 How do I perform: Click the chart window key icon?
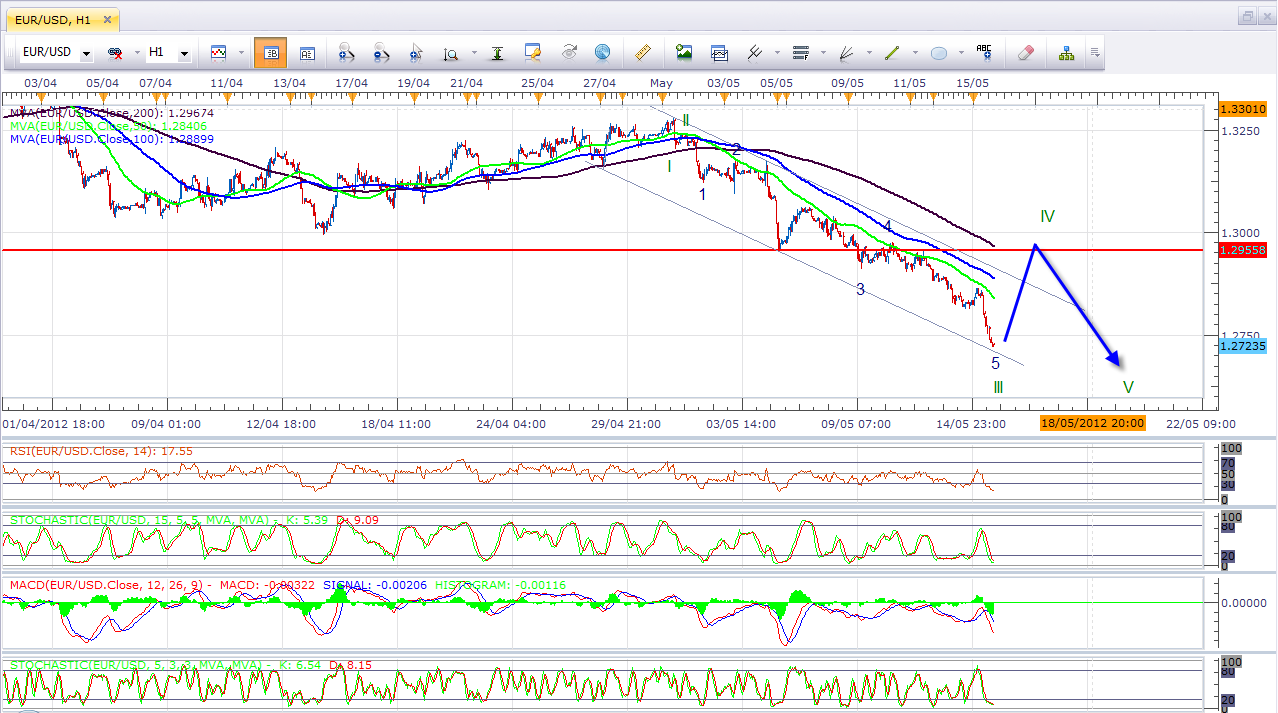tap(533, 52)
